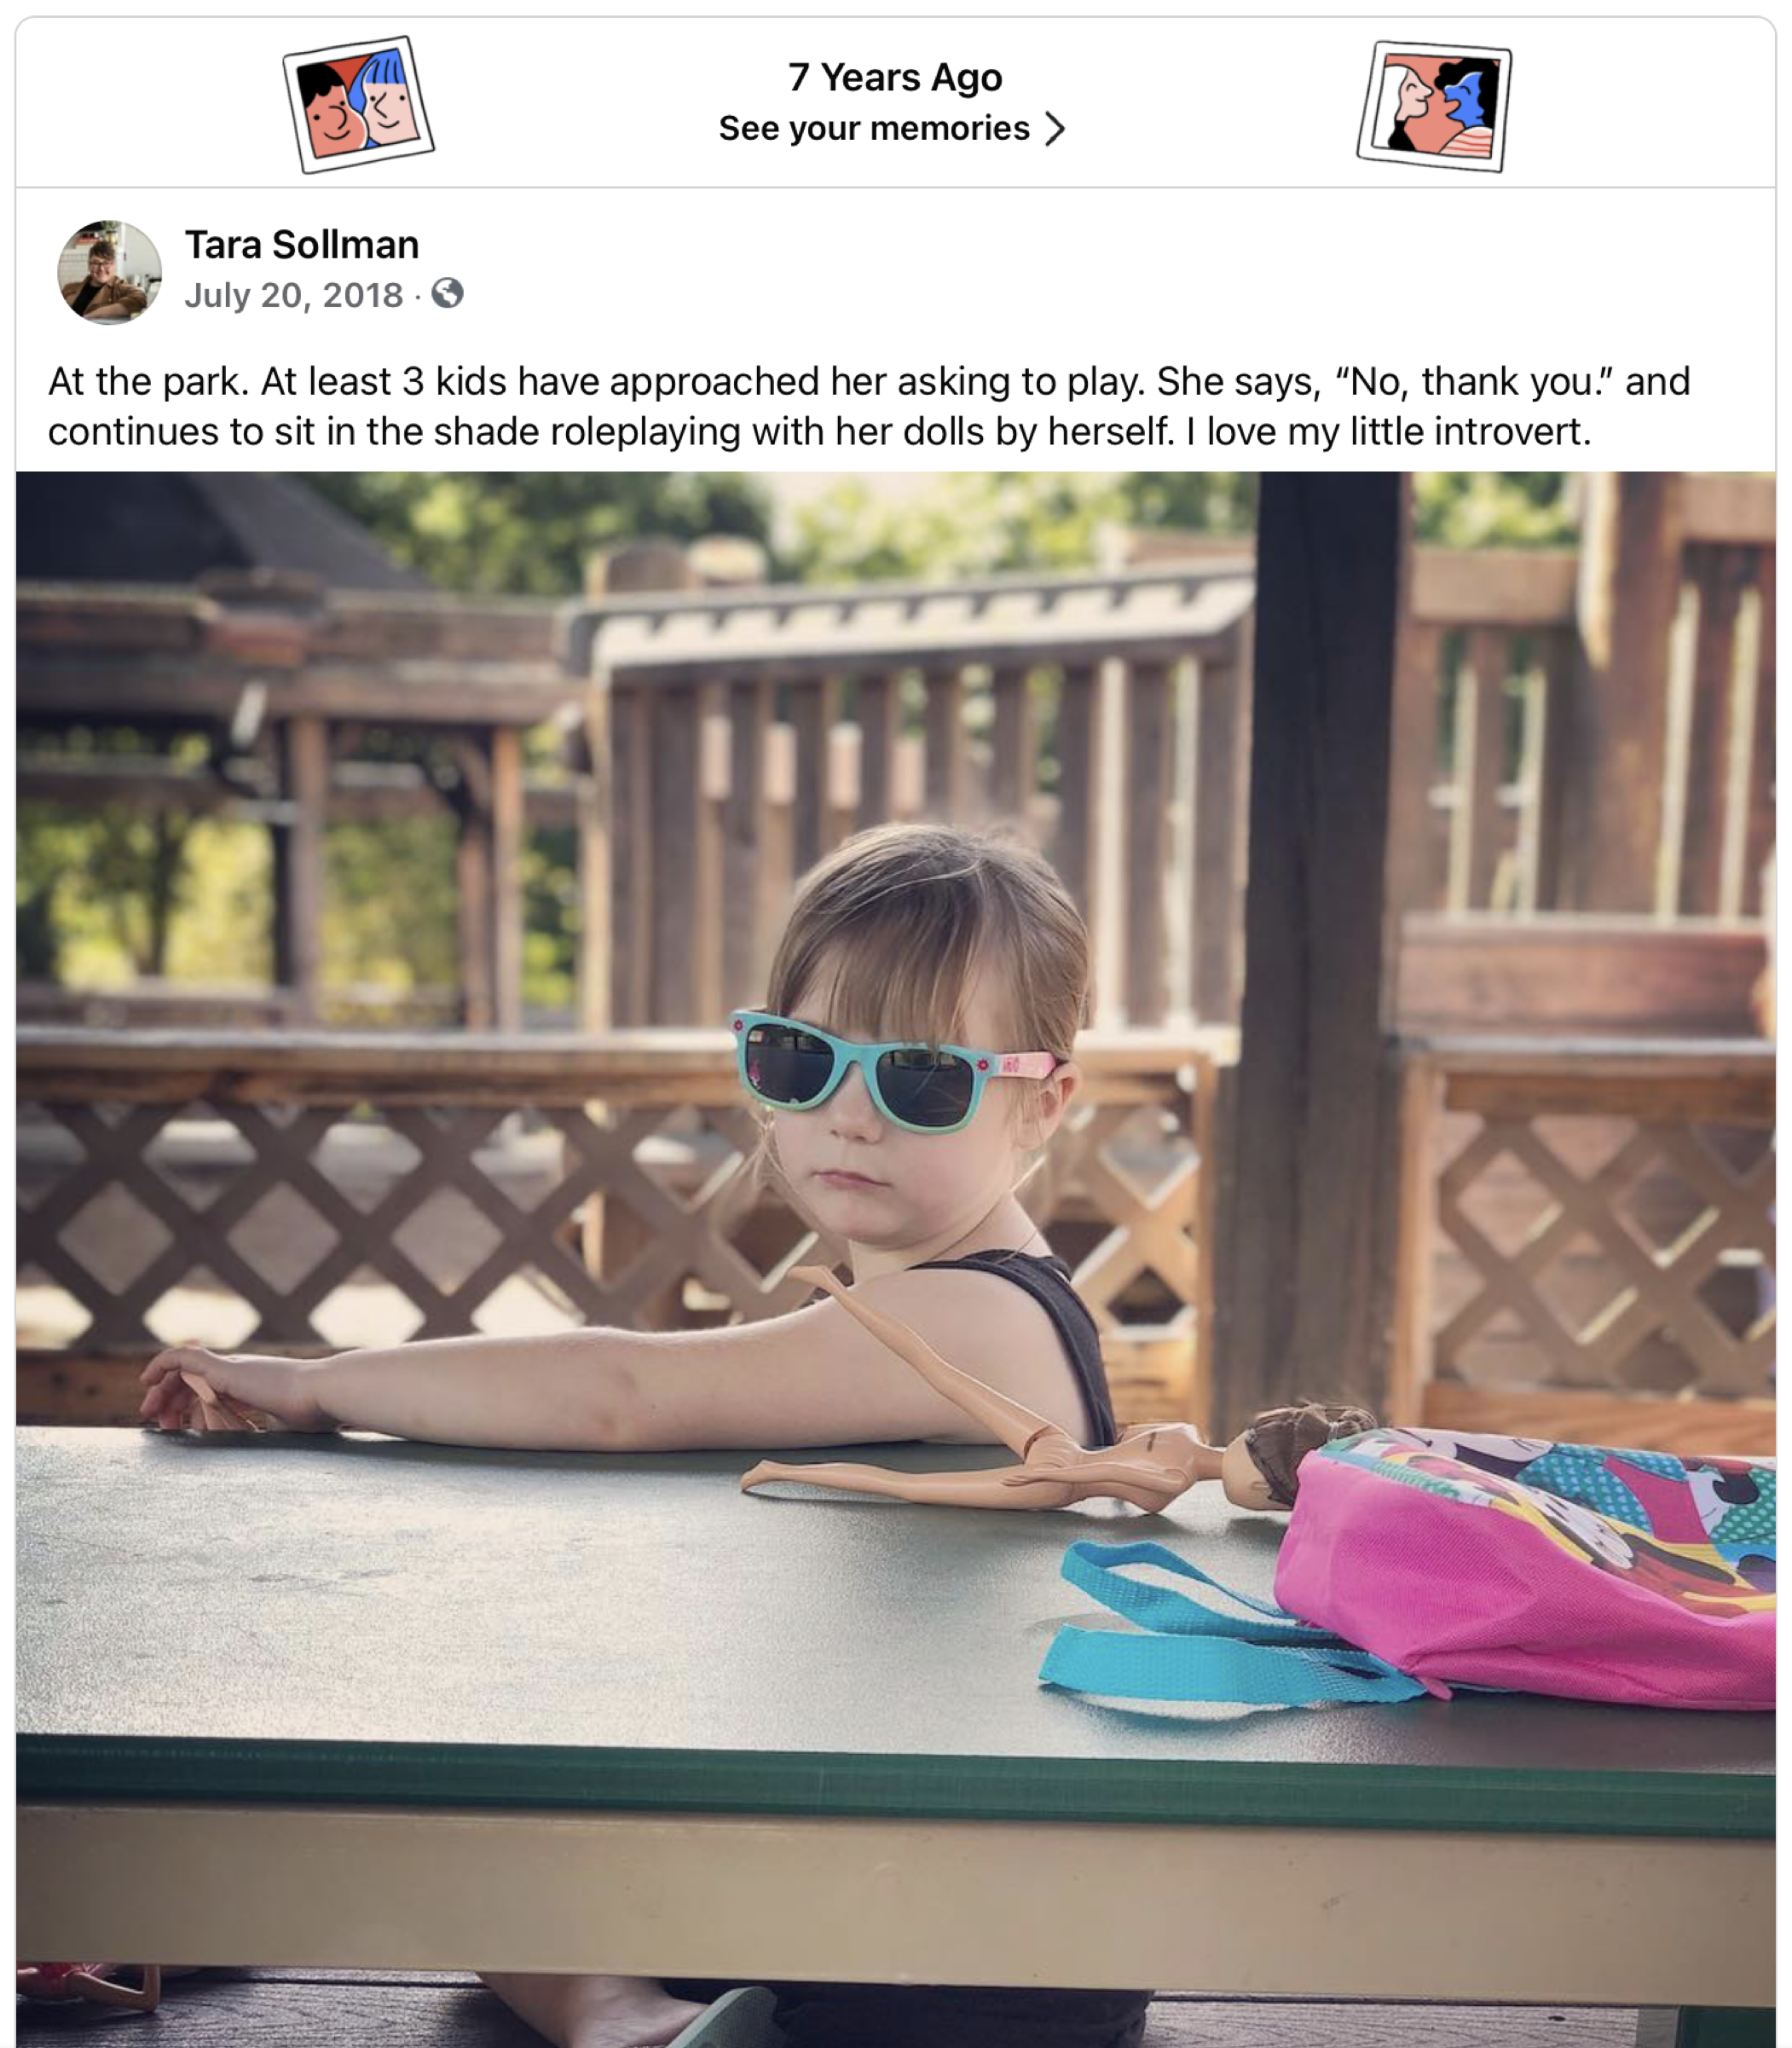
Task: Open Tara Sollman's profile picture
Action: click(109, 272)
